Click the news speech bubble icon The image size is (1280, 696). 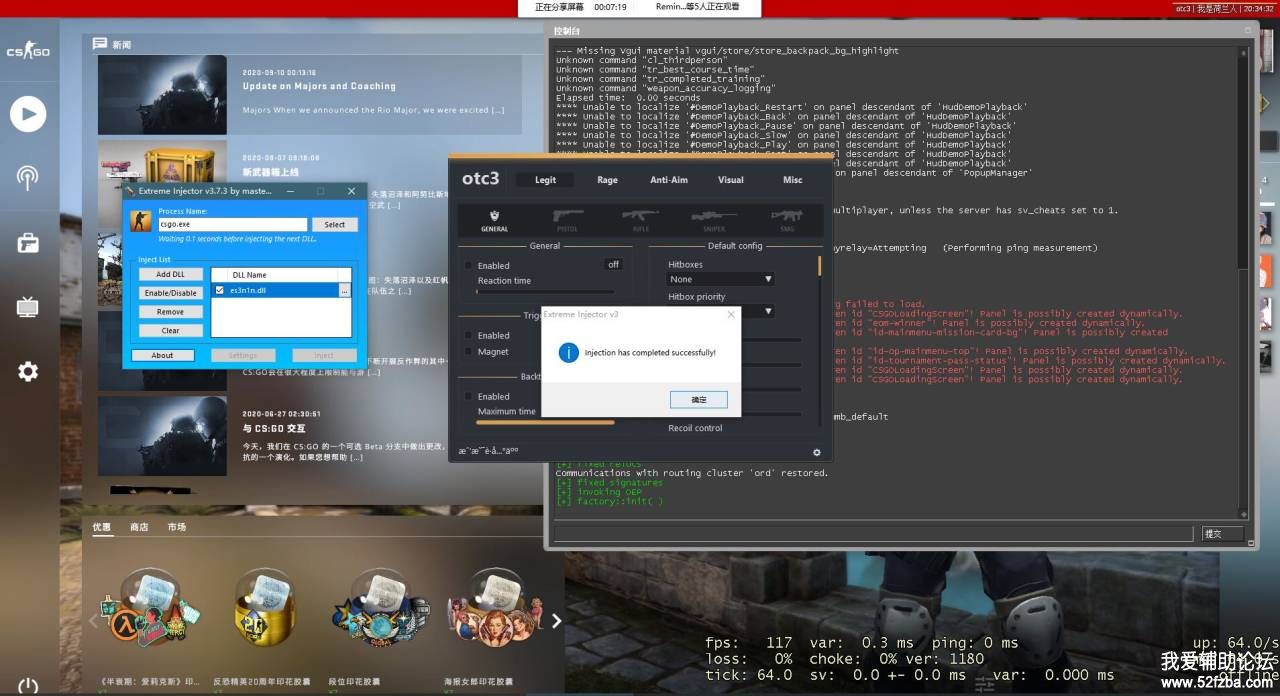[100, 44]
